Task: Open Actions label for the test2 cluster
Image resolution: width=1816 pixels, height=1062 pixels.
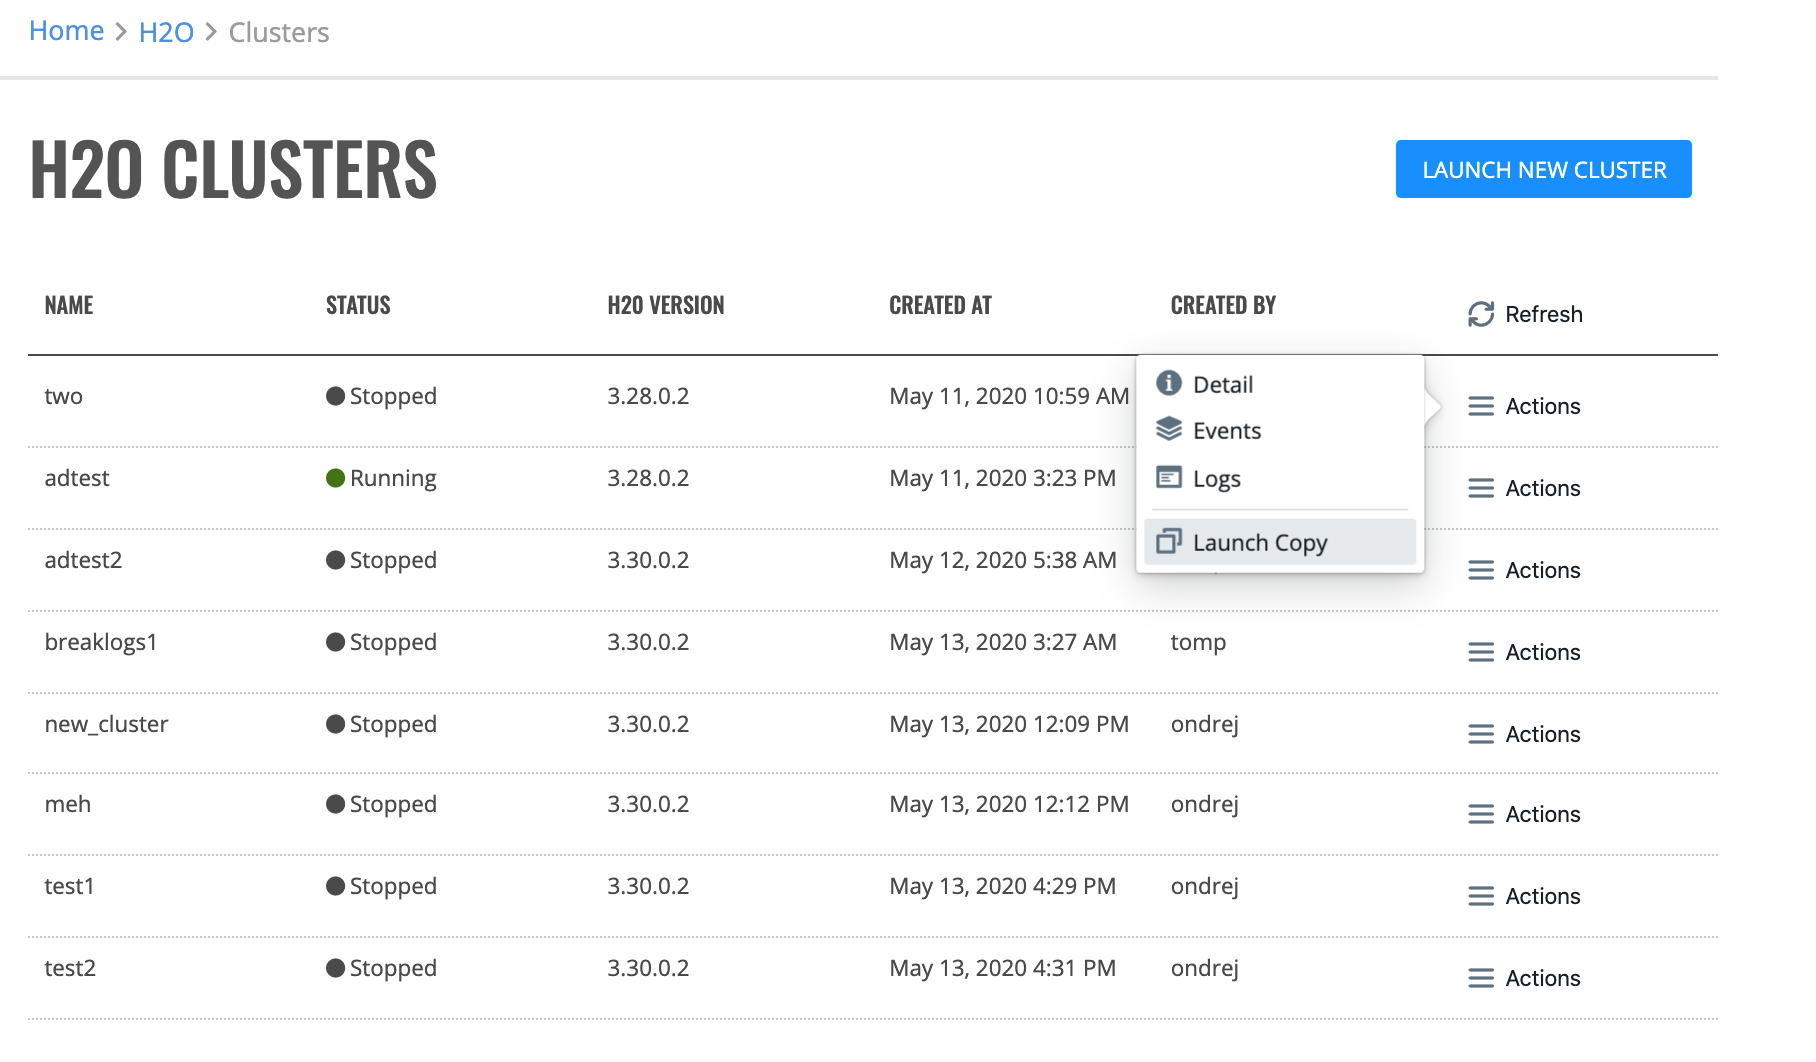Action: pos(1543,978)
